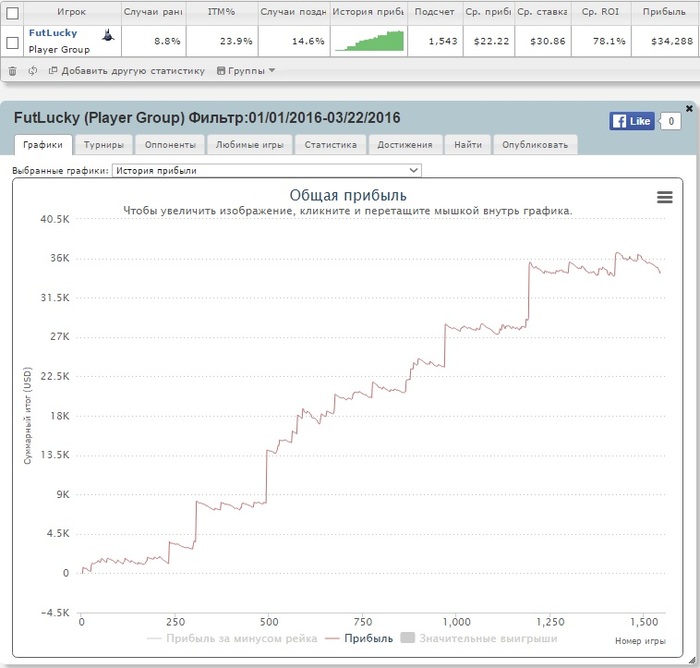Click the Facebook like count bubble
This screenshot has height=668, width=700.
tap(671, 121)
